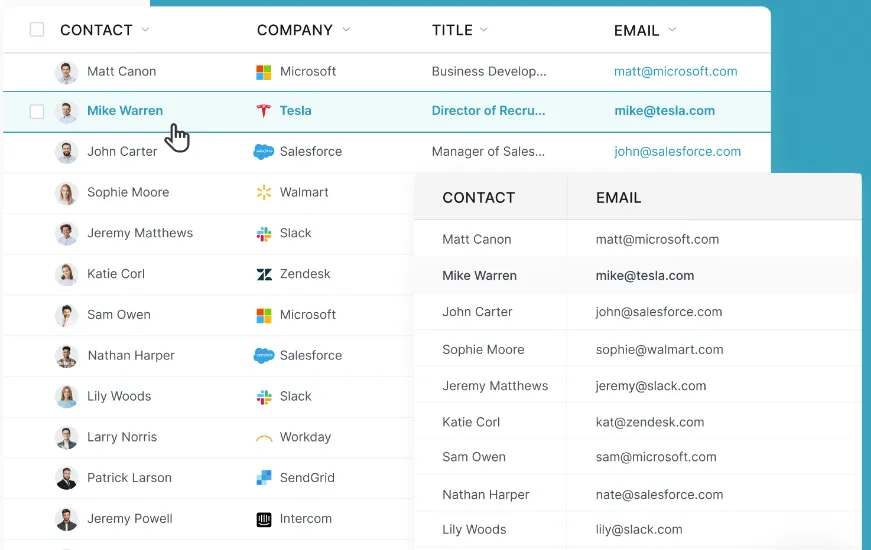Viewport: 871px width, 550px height.
Task: Click Lily Woods' avatar photo
Action: tap(66, 397)
